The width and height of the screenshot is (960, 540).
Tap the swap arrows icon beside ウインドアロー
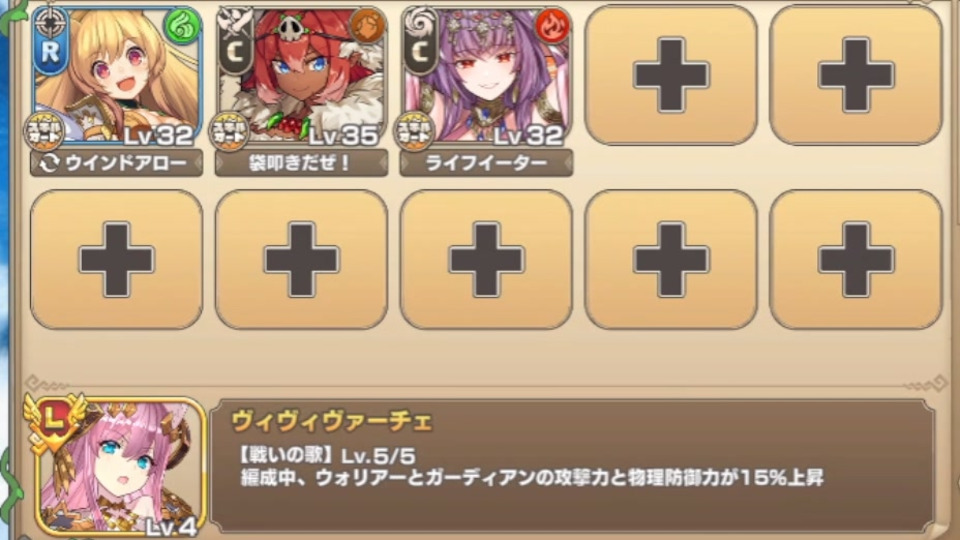pos(49,163)
